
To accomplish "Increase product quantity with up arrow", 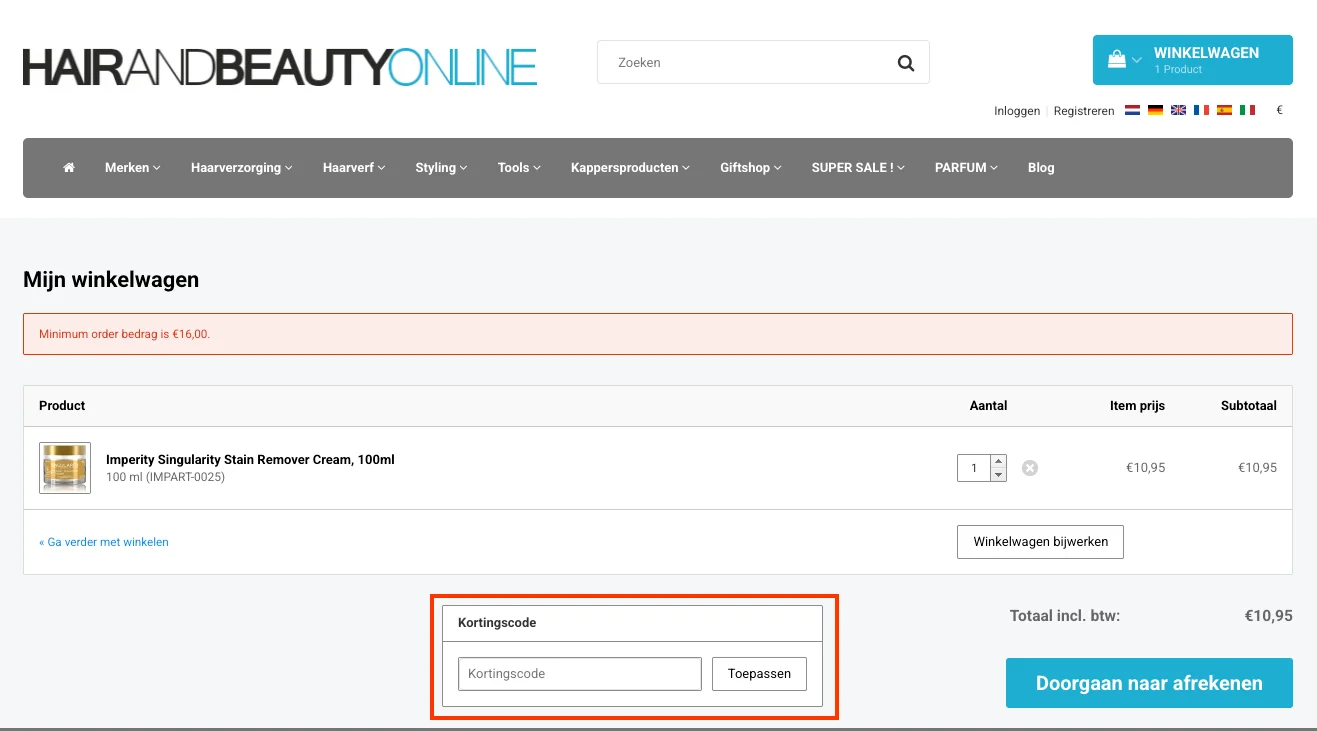I will [998, 462].
